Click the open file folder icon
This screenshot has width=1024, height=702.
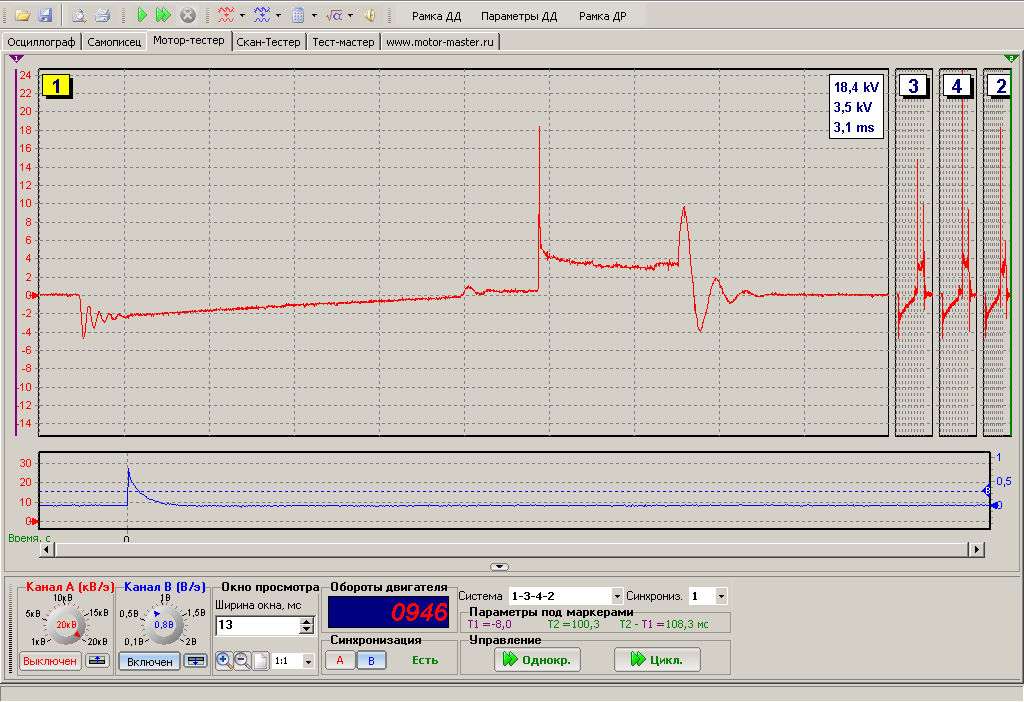[21, 16]
